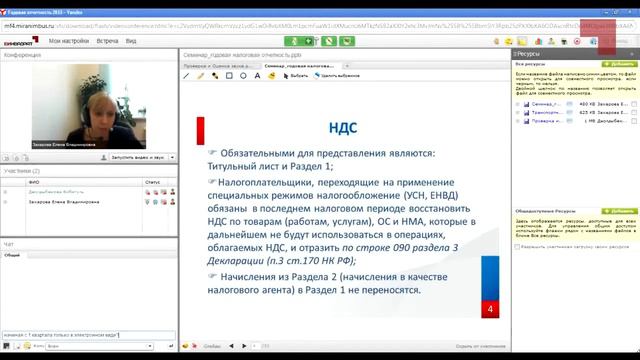Screen dimensions: 640x360
Task: Tick the checkbox on Семинар_г... resource row
Action: (x=634, y=104)
